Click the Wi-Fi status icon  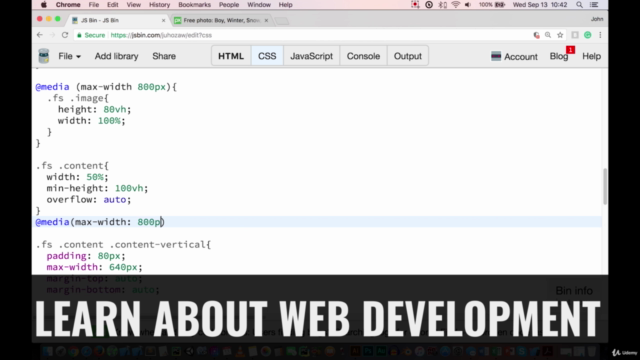click(x=456, y=5)
